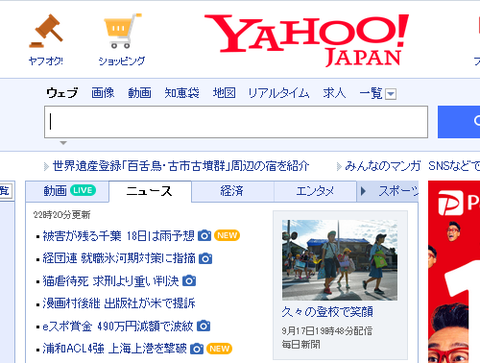Click news photo of children walking to school
Screen dimensions: 480x363
(340, 260)
